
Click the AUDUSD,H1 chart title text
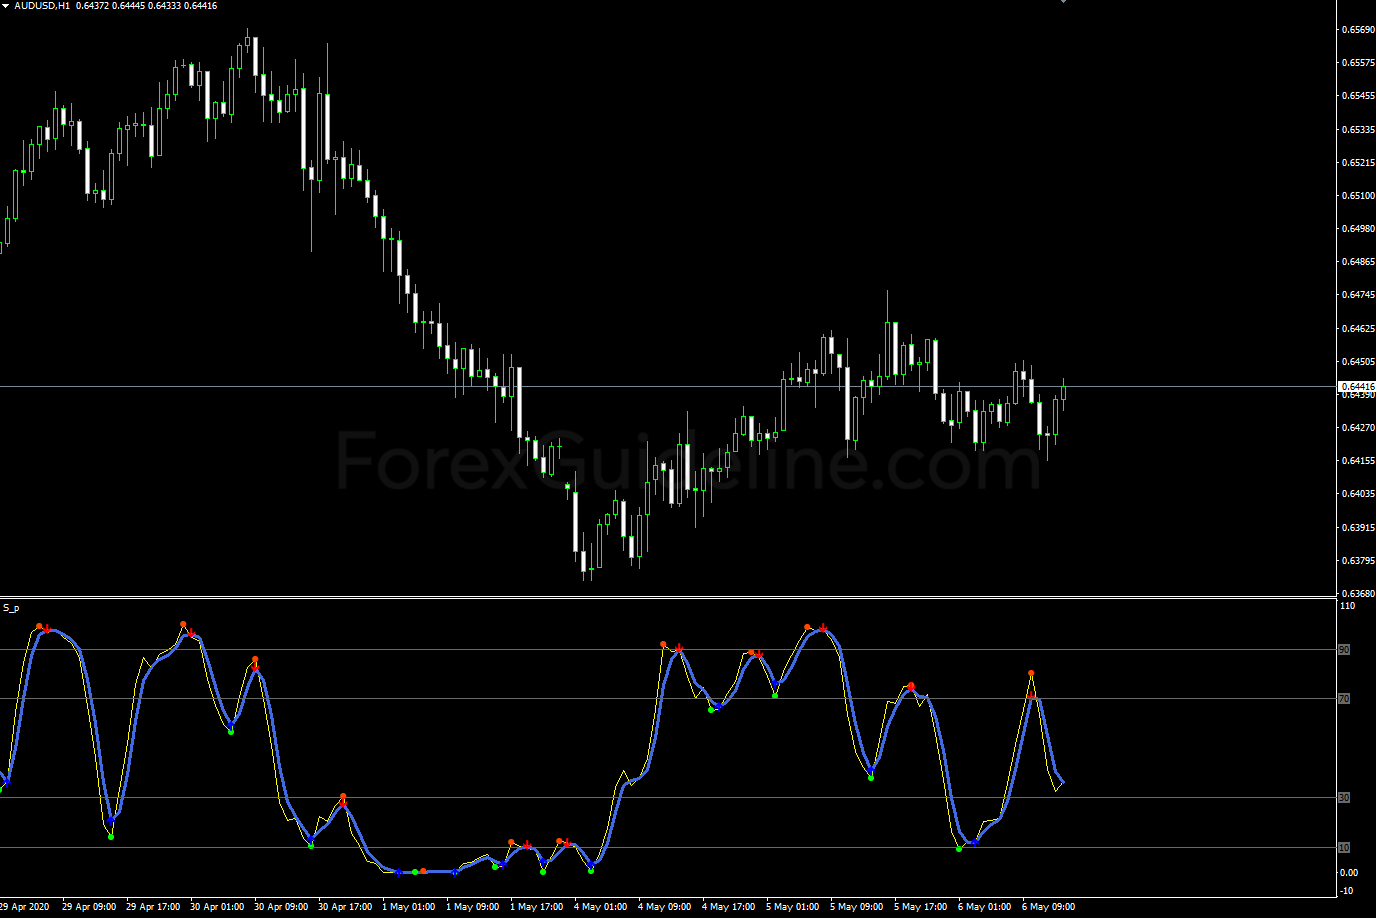(42, 6)
